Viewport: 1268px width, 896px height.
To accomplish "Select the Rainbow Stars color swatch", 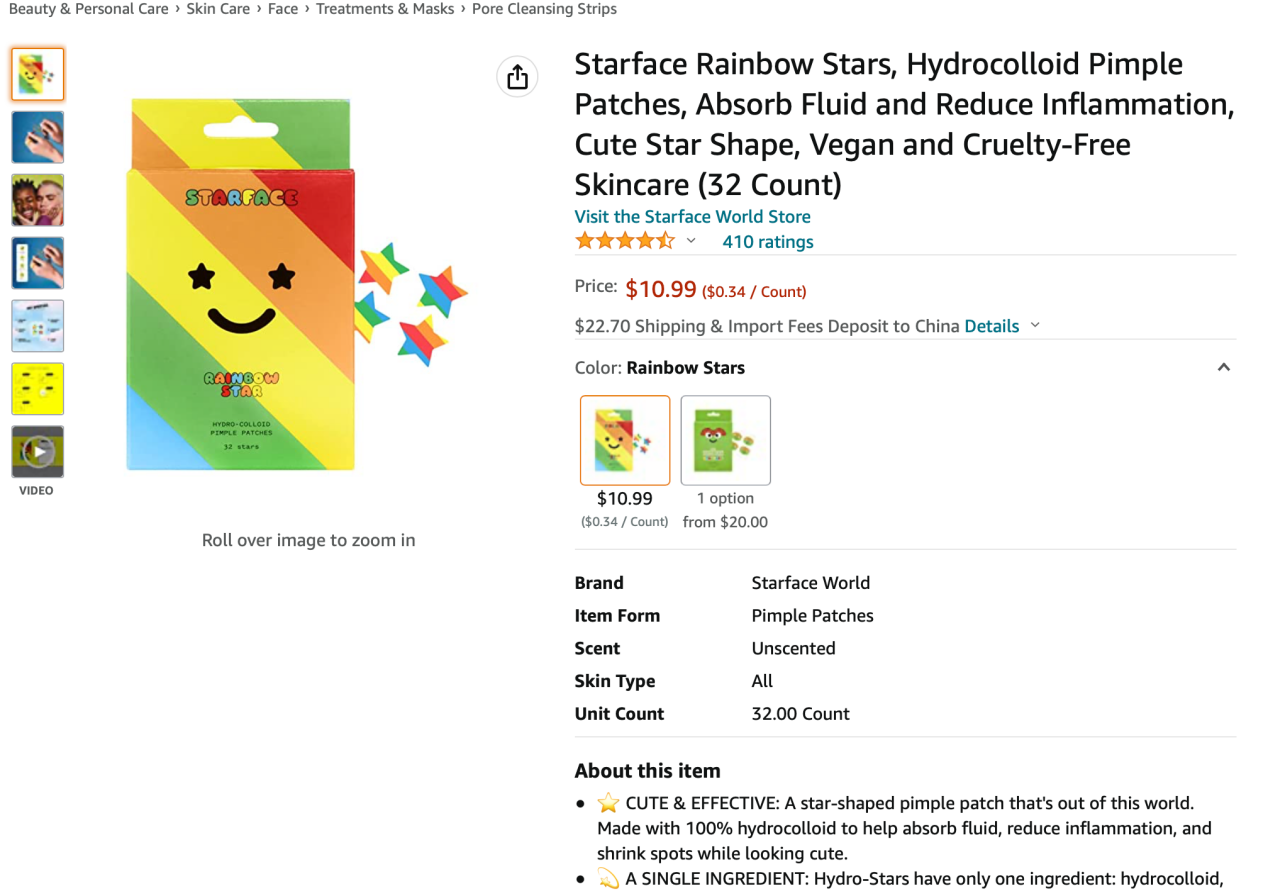I will click(x=625, y=440).
